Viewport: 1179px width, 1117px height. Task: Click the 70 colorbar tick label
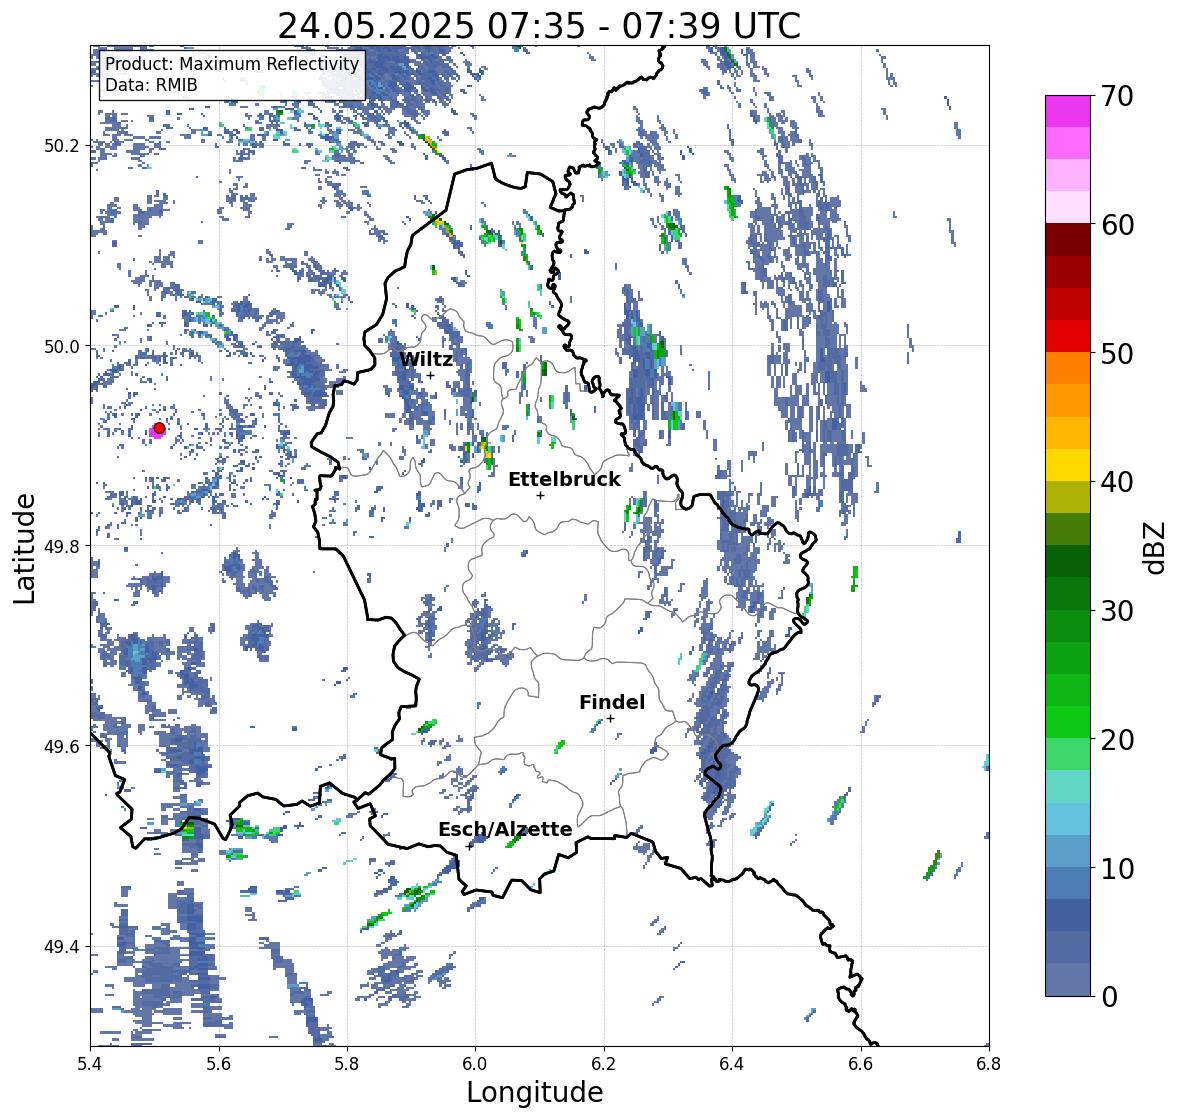click(1117, 96)
